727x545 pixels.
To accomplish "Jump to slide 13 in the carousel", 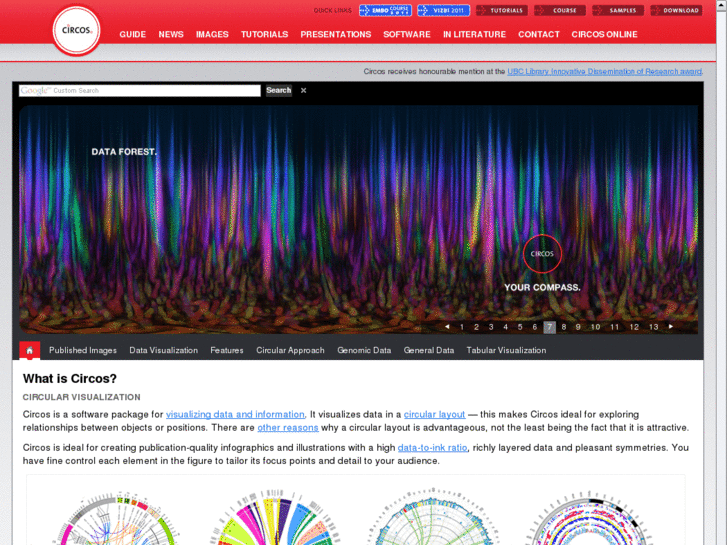I will [x=653, y=327].
